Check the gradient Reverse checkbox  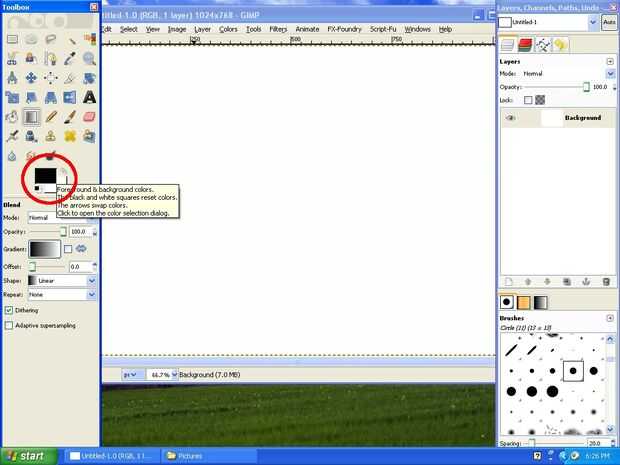[x=68, y=249]
